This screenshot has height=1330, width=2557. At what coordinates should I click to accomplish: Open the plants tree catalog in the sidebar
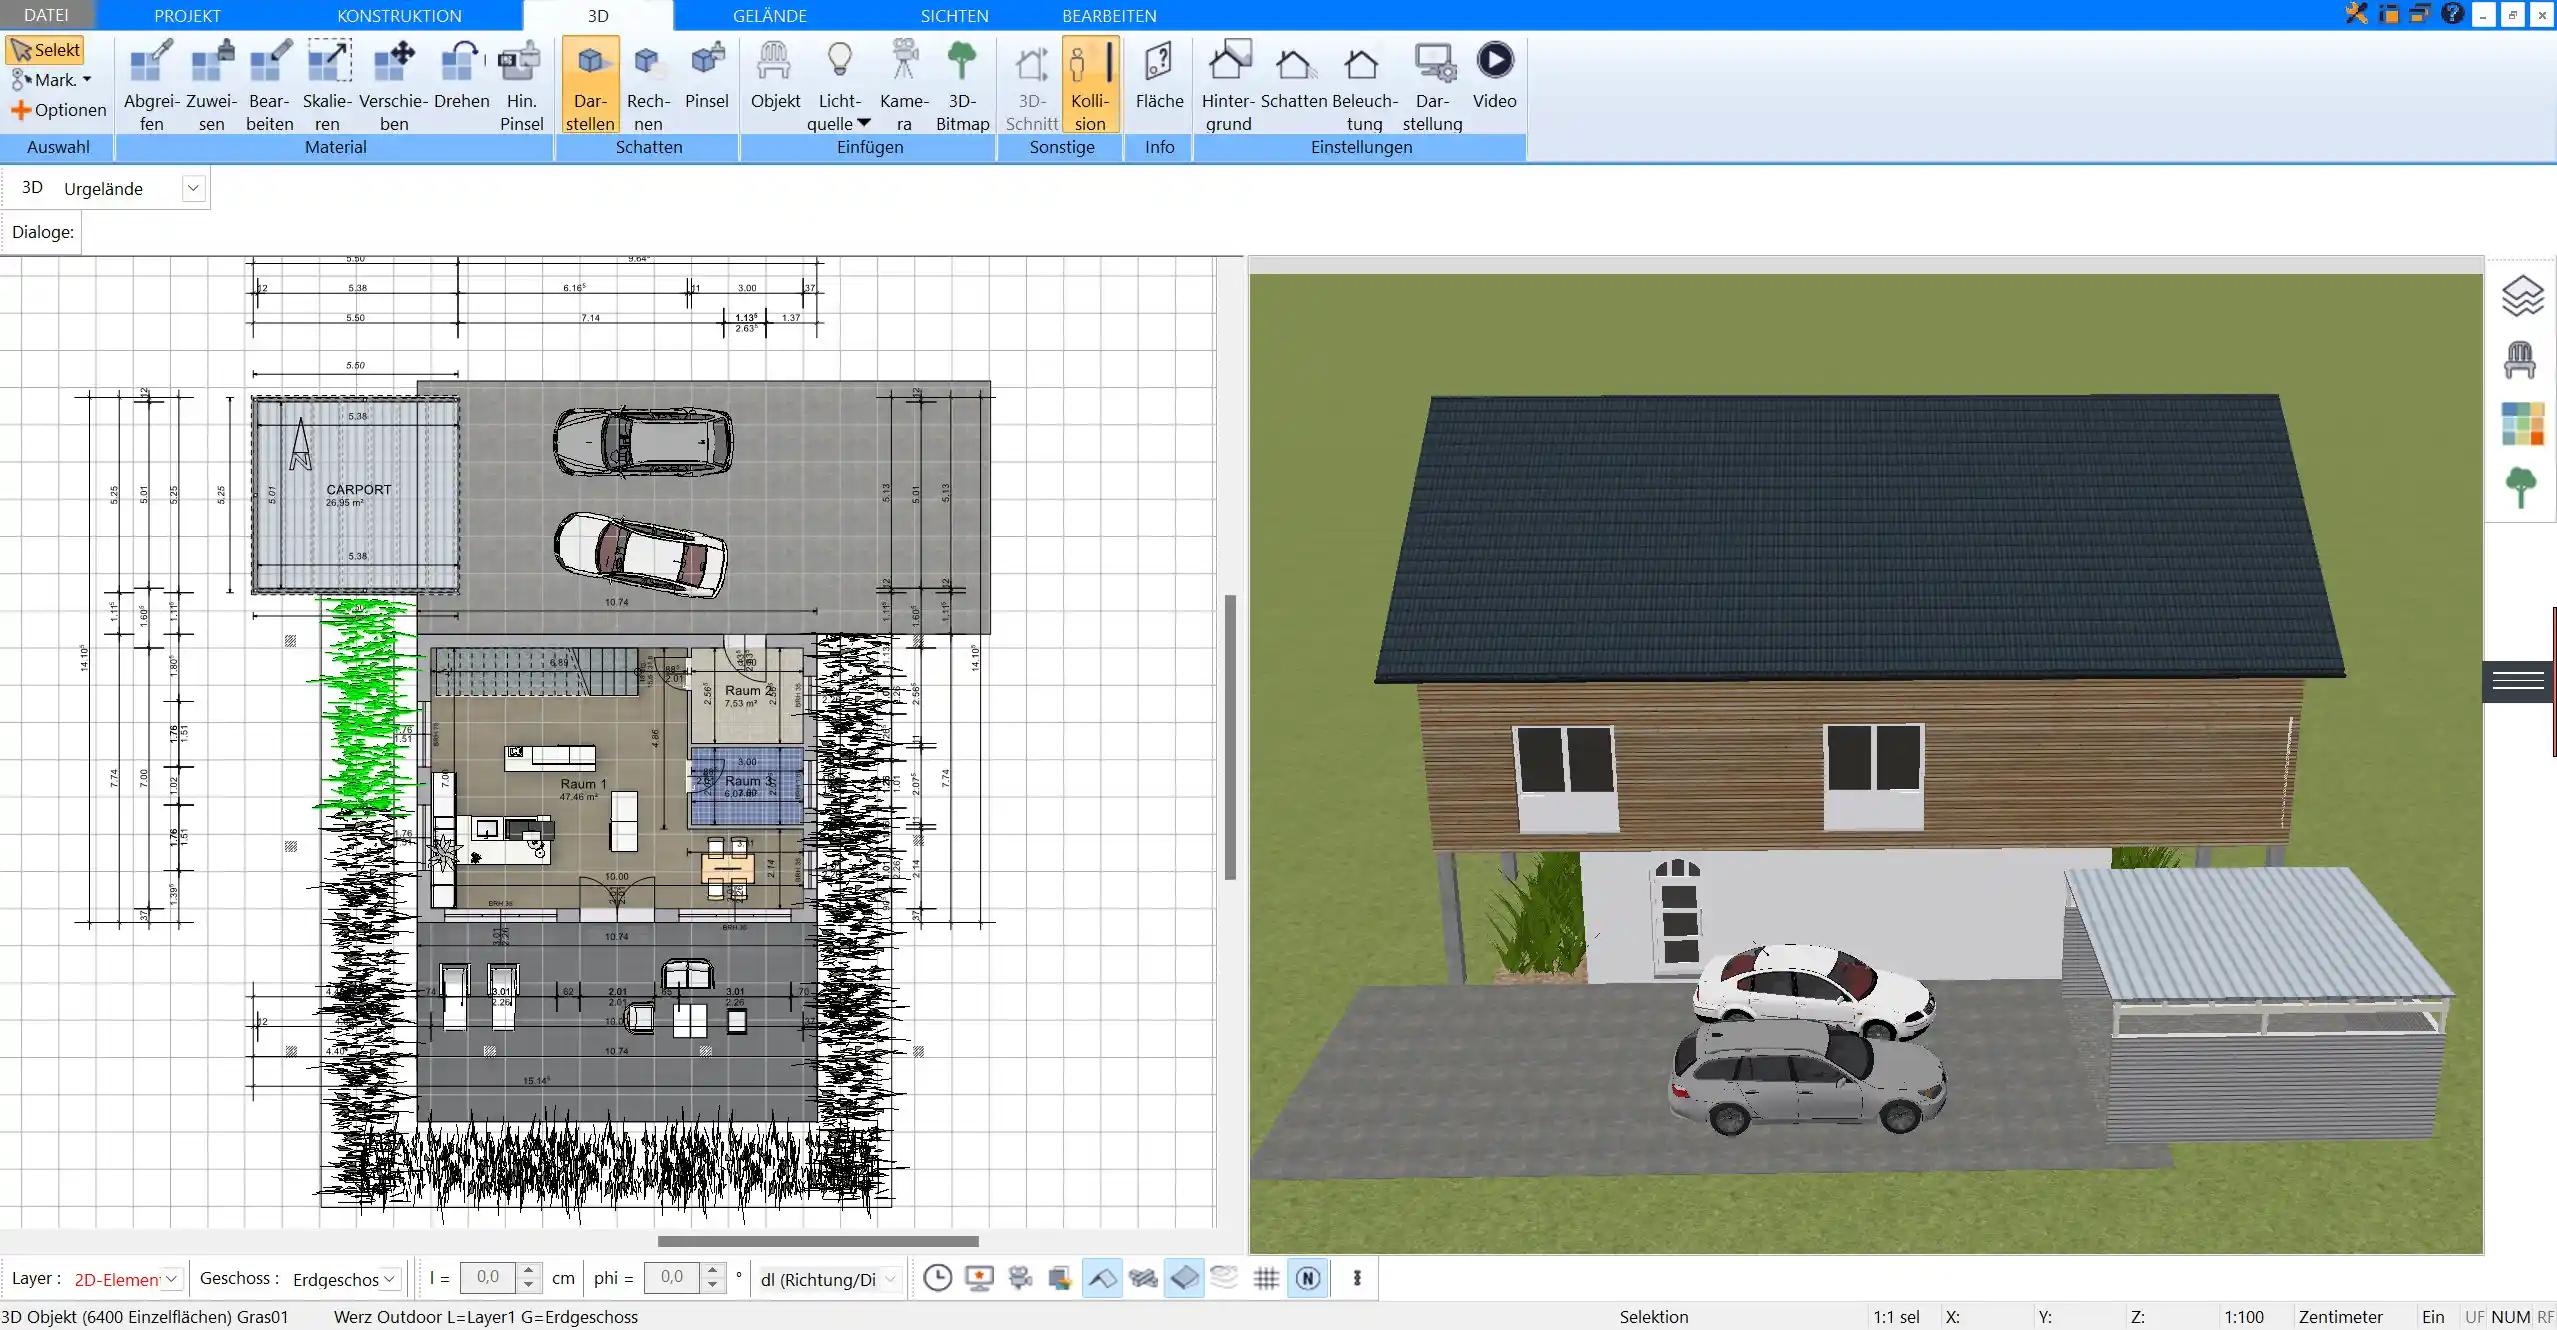point(2521,488)
